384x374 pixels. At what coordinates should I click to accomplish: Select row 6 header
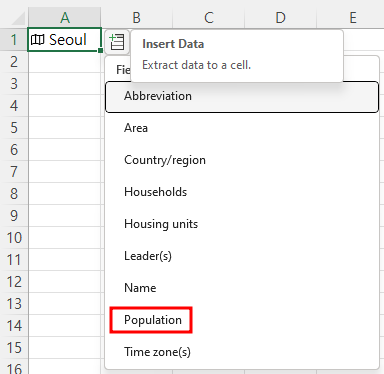click(14, 150)
